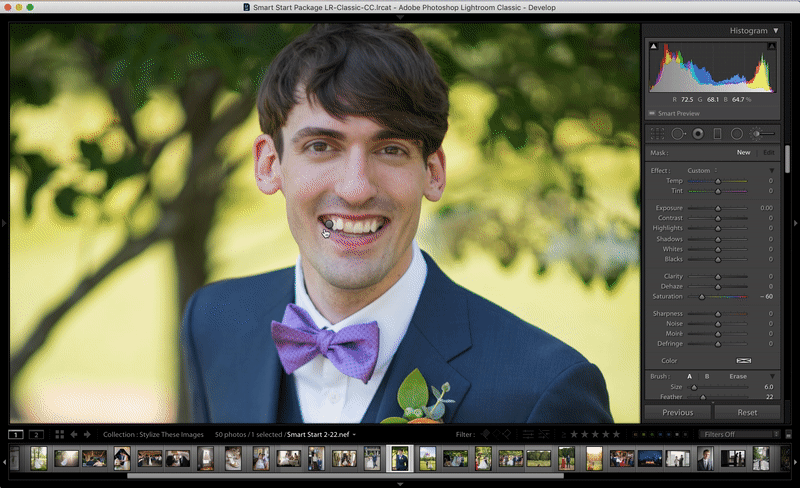Screen dimensions: 800x488
Task: Choose New mask mode
Action: click(743, 153)
